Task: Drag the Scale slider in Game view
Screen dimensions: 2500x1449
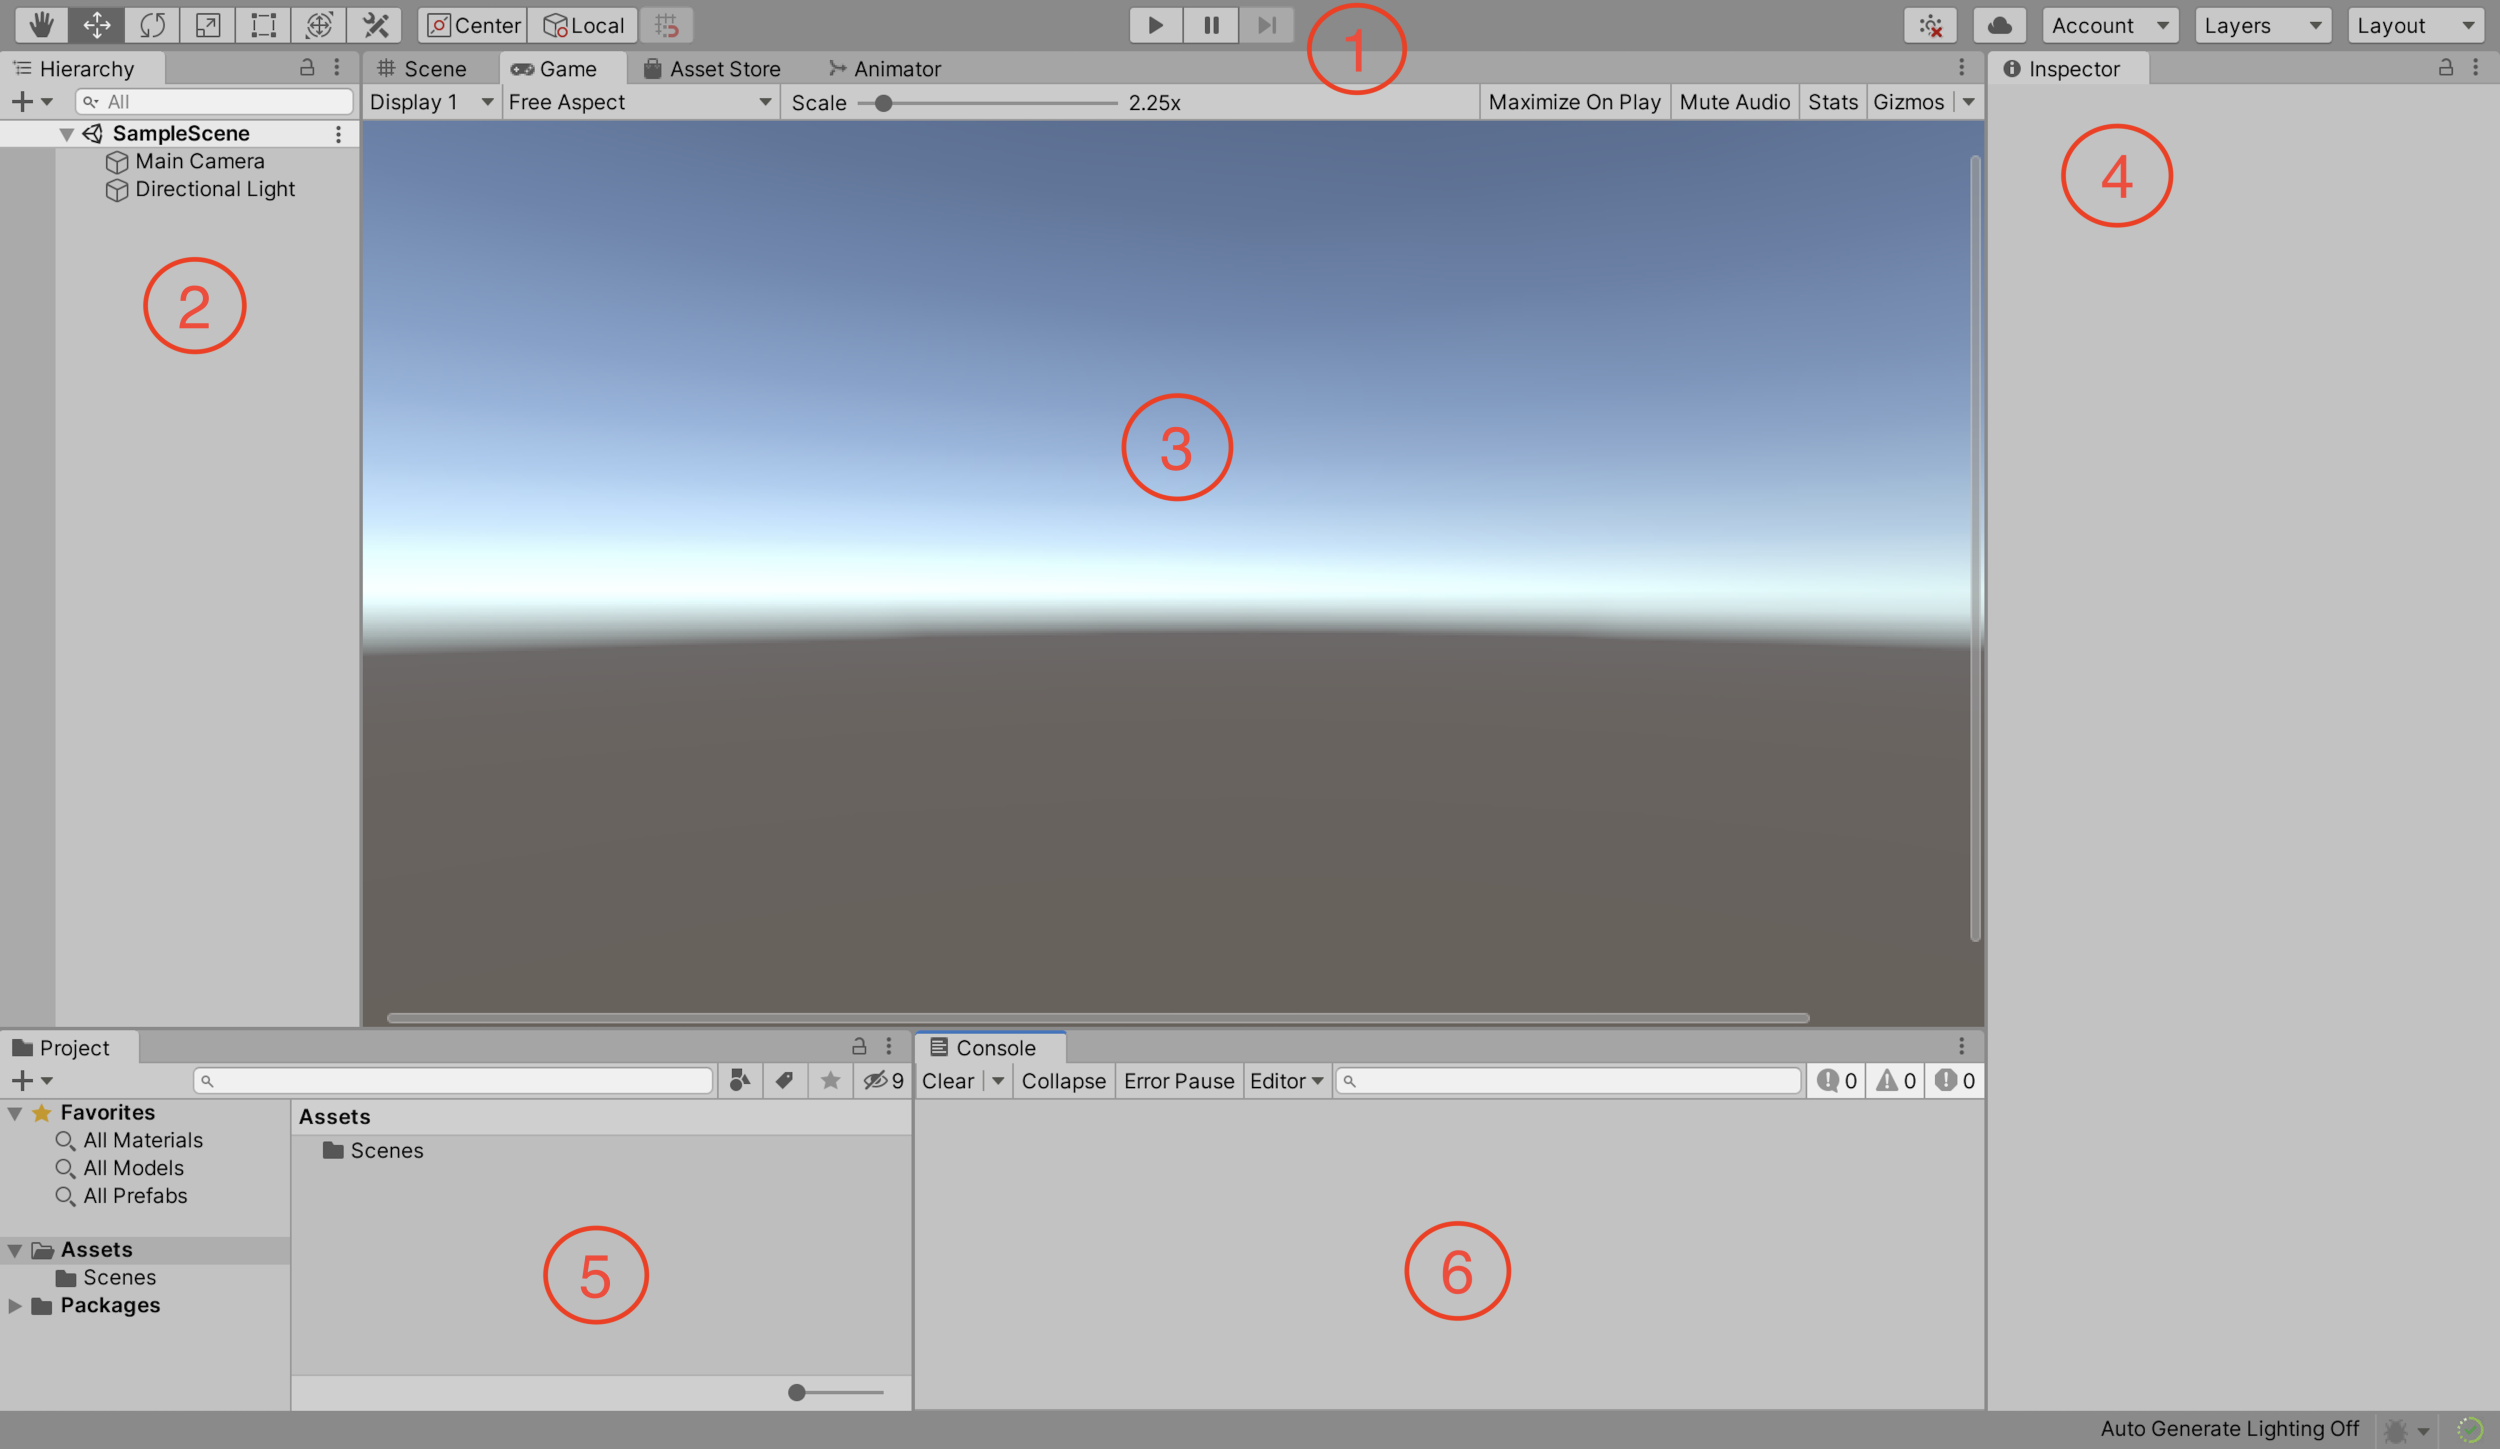Action: click(x=879, y=102)
